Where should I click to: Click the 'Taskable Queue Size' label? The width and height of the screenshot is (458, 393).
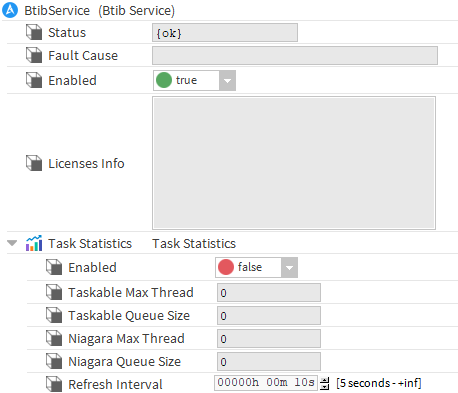click(129, 315)
